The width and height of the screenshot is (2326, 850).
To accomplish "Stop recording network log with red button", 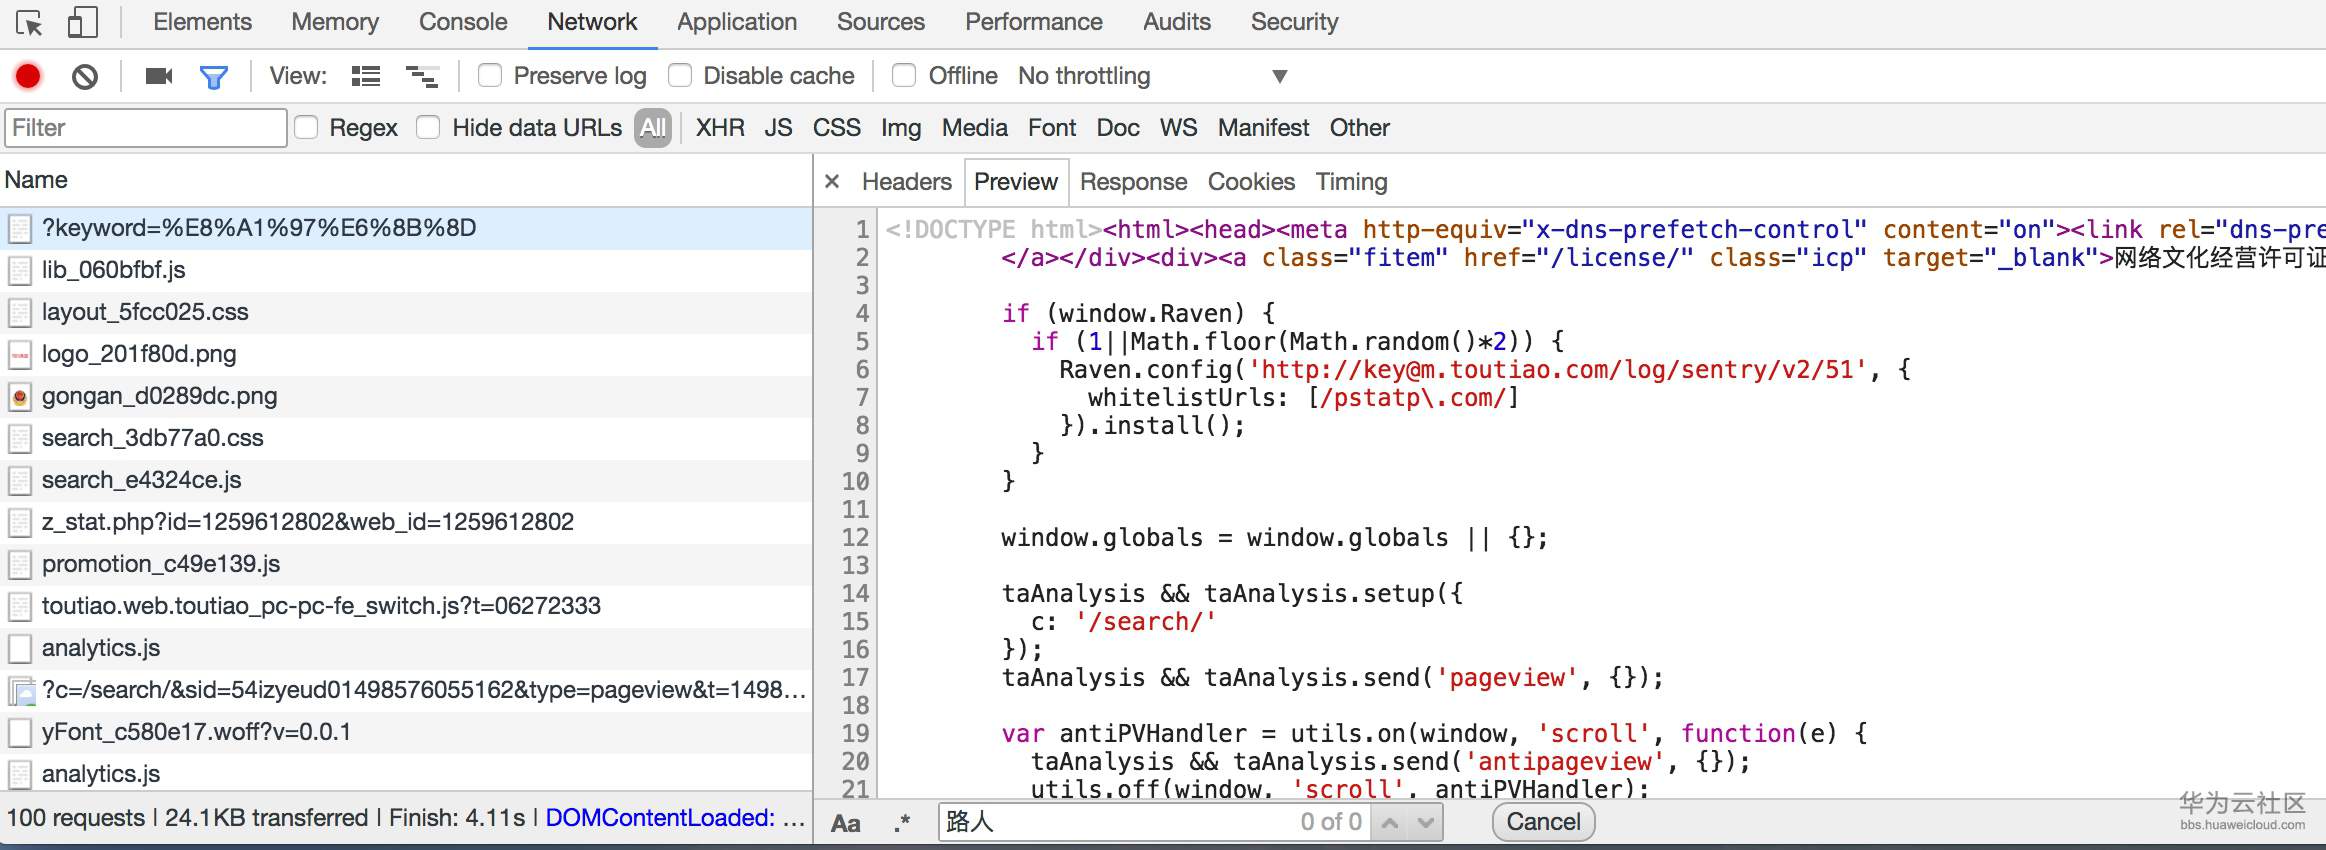I will click(28, 76).
